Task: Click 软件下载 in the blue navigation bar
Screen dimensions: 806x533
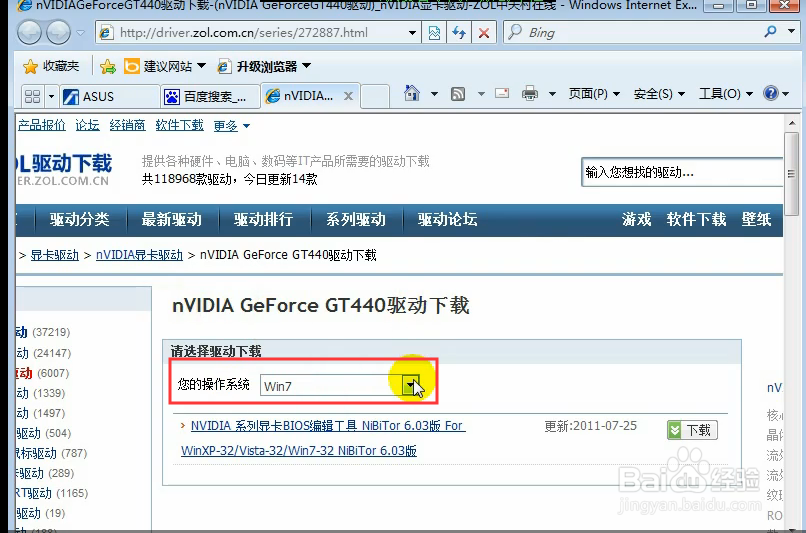Action: [x=697, y=219]
